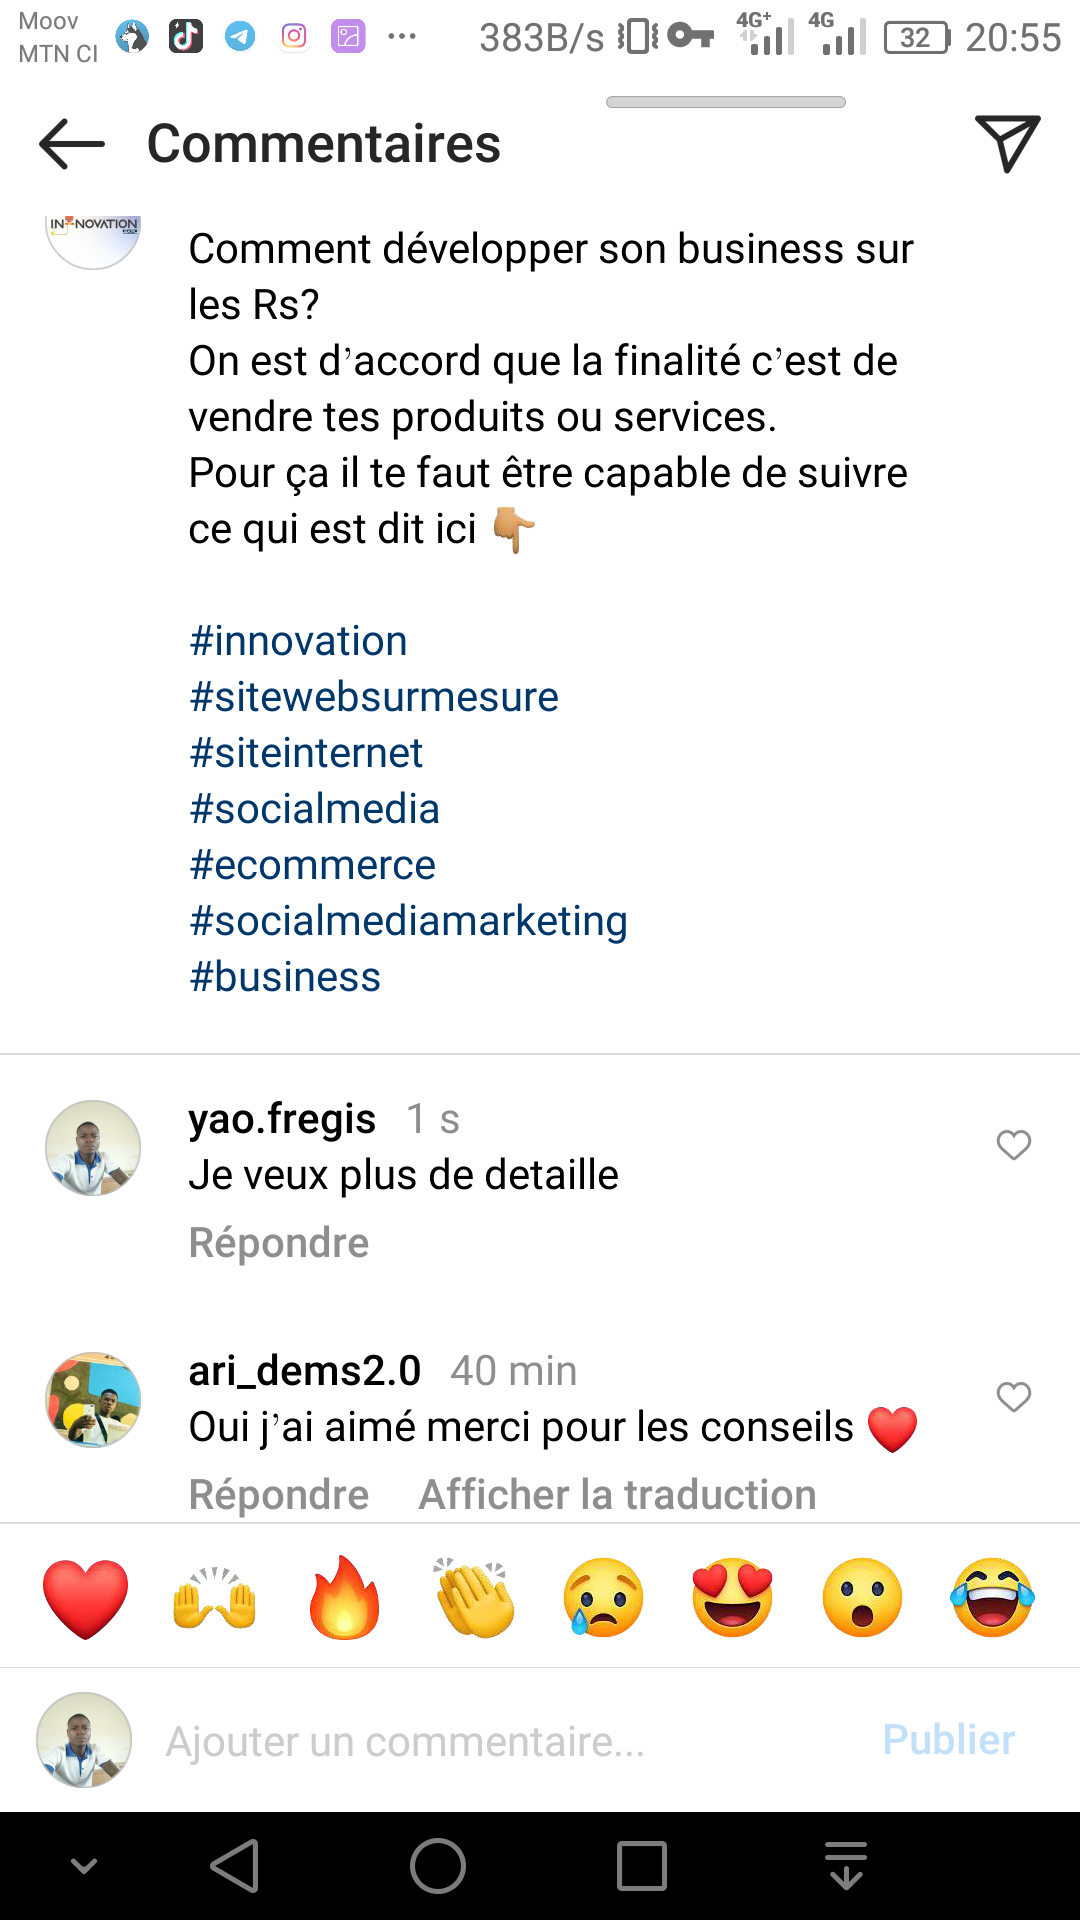Viewport: 1080px width, 1920px height.
Task: Collapse keyboard with the down chevron
Action: [84, 1866]
